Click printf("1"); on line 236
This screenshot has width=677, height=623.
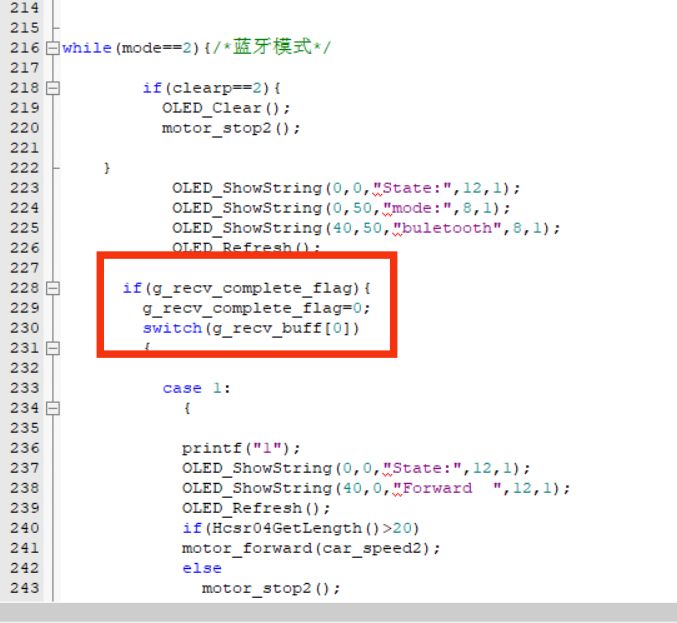point(240,448)
